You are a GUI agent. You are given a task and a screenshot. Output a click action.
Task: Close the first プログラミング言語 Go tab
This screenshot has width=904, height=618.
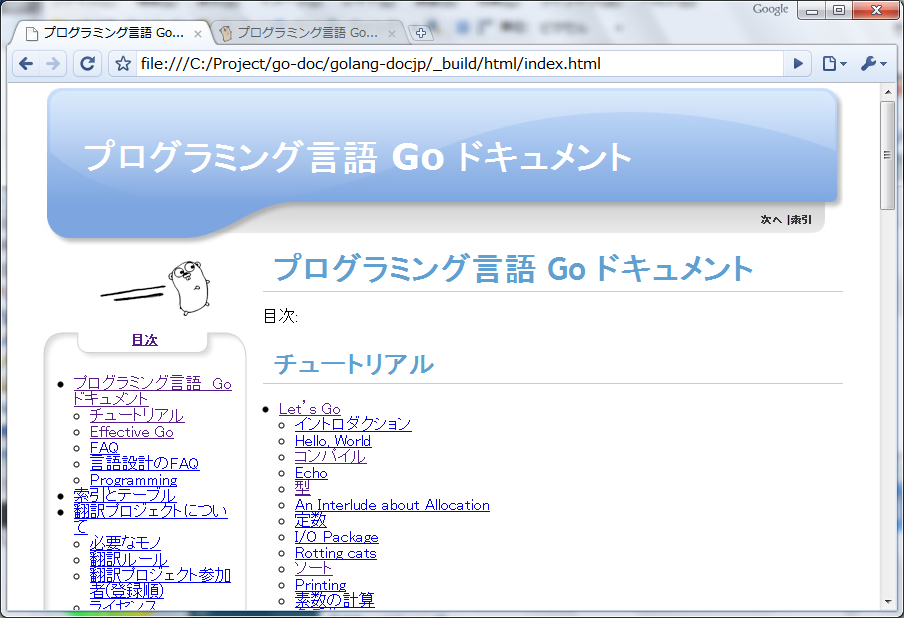pyautogui.click(x=198, y=34)
